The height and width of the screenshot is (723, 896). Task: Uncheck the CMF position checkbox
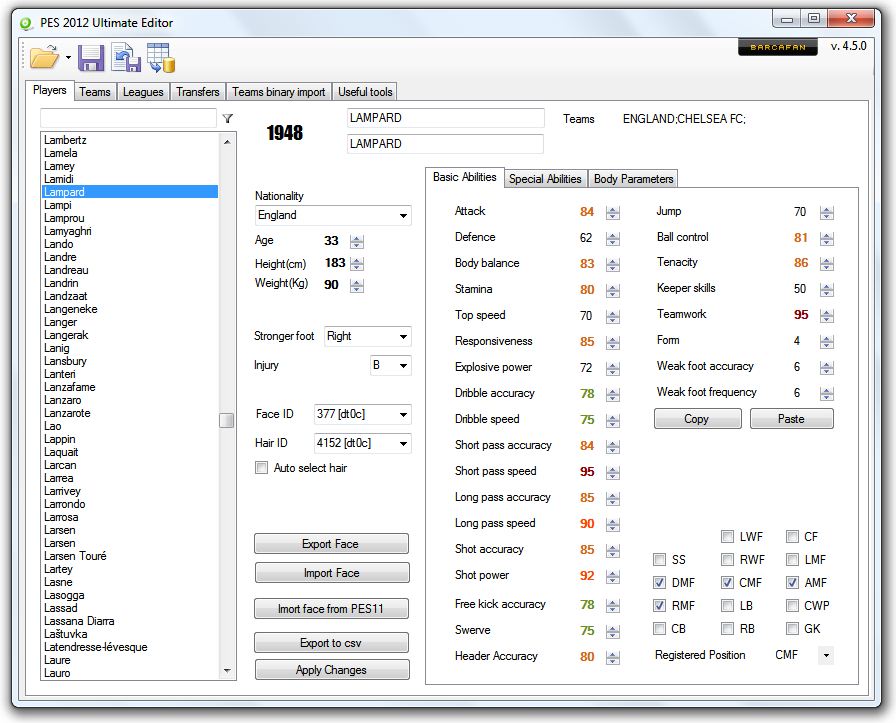click(727, 582)
